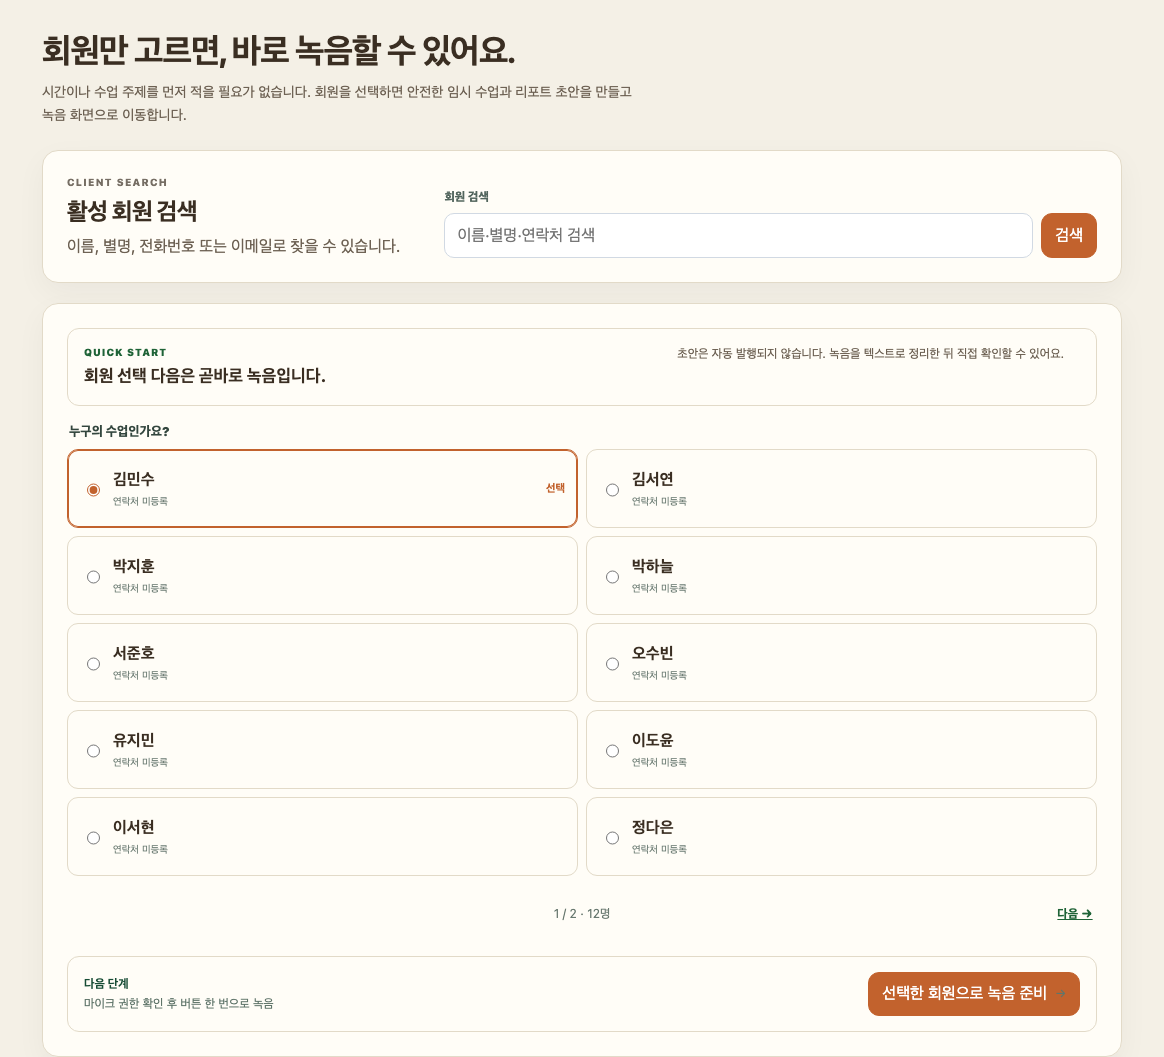This screenshot has height=1057, width=1164.
Task: Choose the 정다은 radio button
Action: 612,837
